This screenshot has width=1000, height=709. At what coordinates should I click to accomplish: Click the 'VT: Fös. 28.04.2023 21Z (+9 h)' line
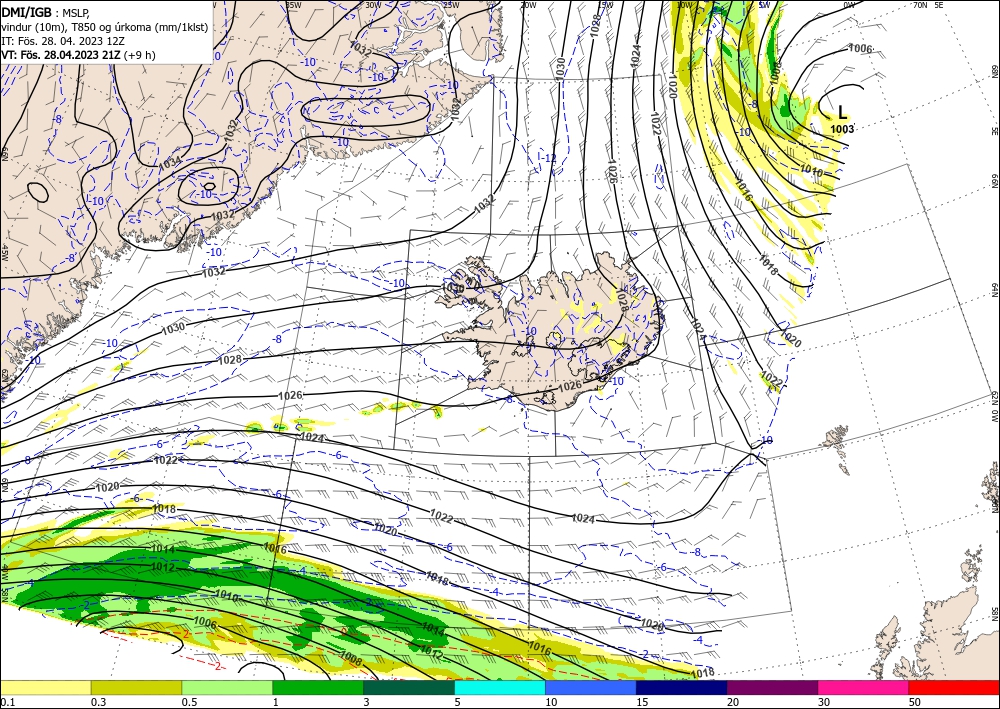[78, 55]
